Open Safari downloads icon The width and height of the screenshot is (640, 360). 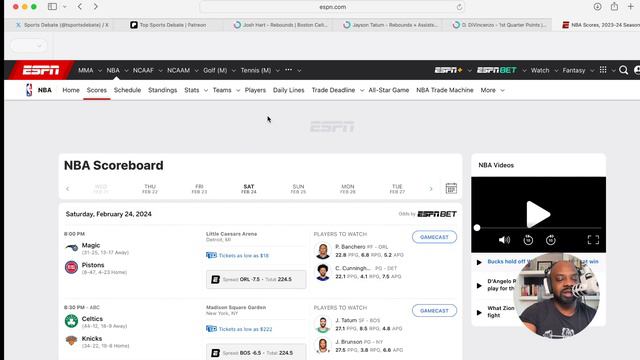pos(597,7)
